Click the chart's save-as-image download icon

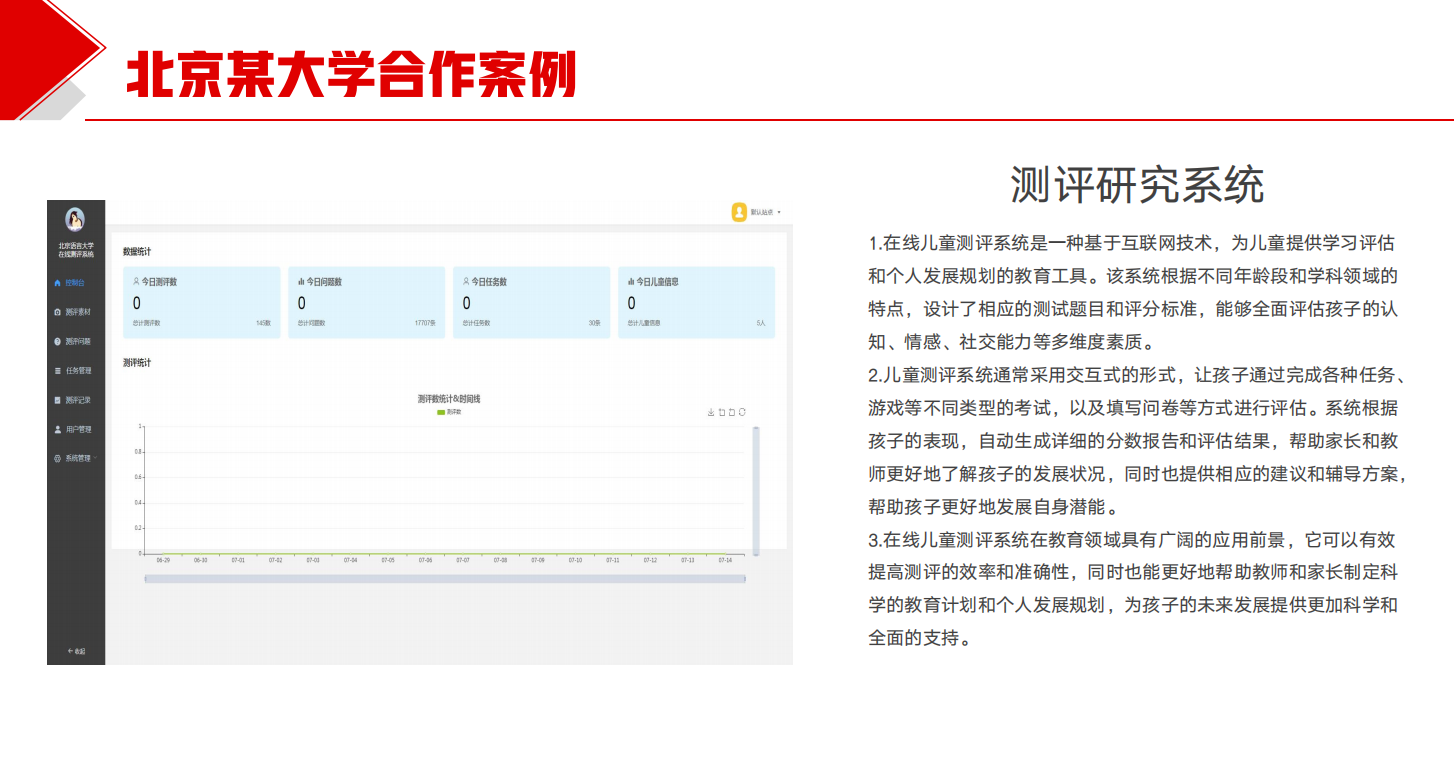pos(711,412)
